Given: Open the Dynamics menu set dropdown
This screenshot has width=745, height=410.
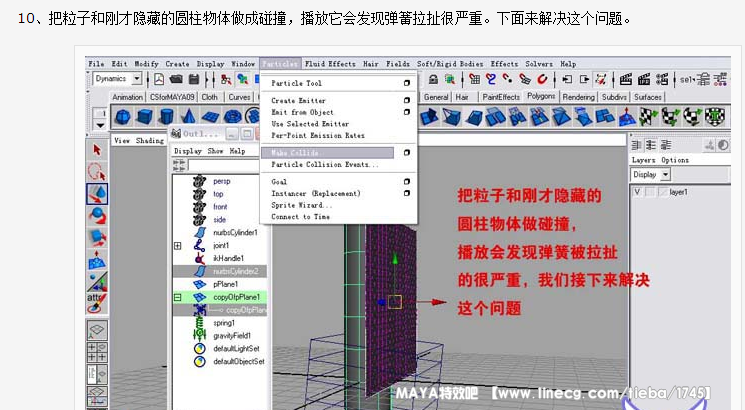Looking at the screenshot, I should (x=137, y=78).
